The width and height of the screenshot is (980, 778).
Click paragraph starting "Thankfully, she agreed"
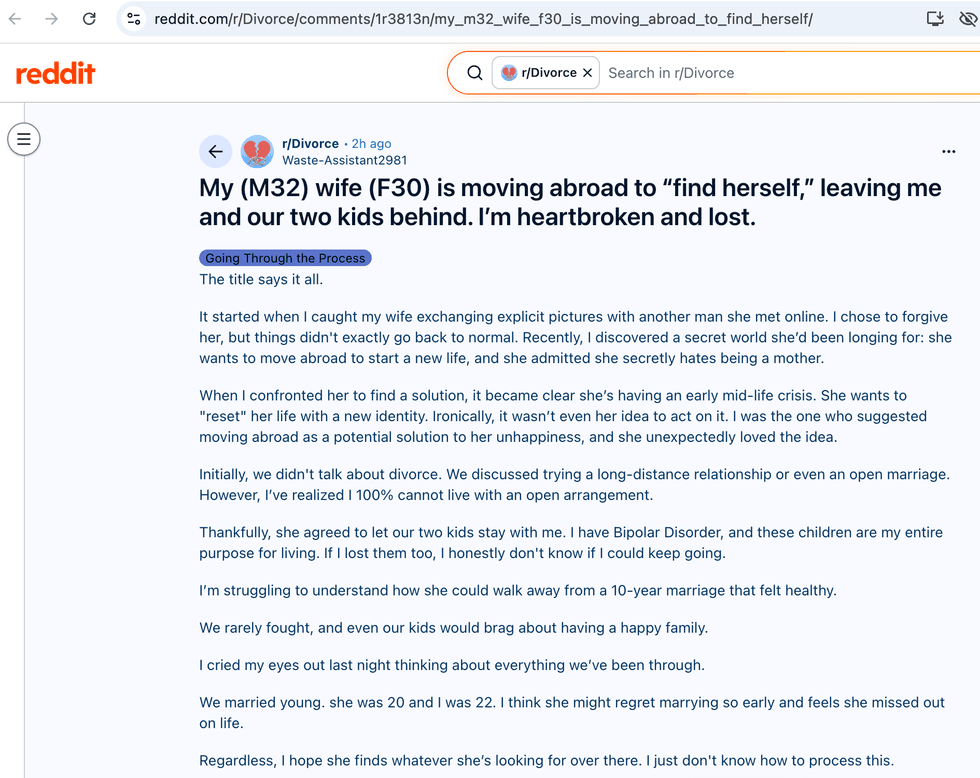pyautogui.click(x=571, y=543)
